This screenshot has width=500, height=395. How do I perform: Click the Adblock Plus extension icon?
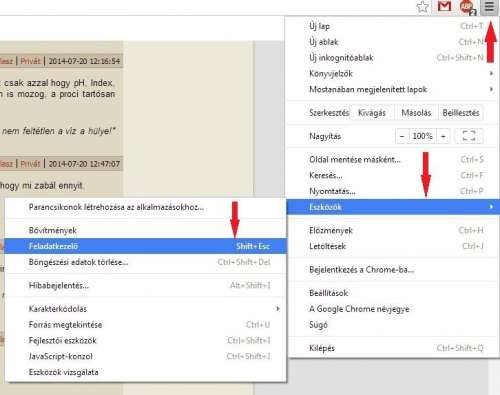tap(467, 7)
